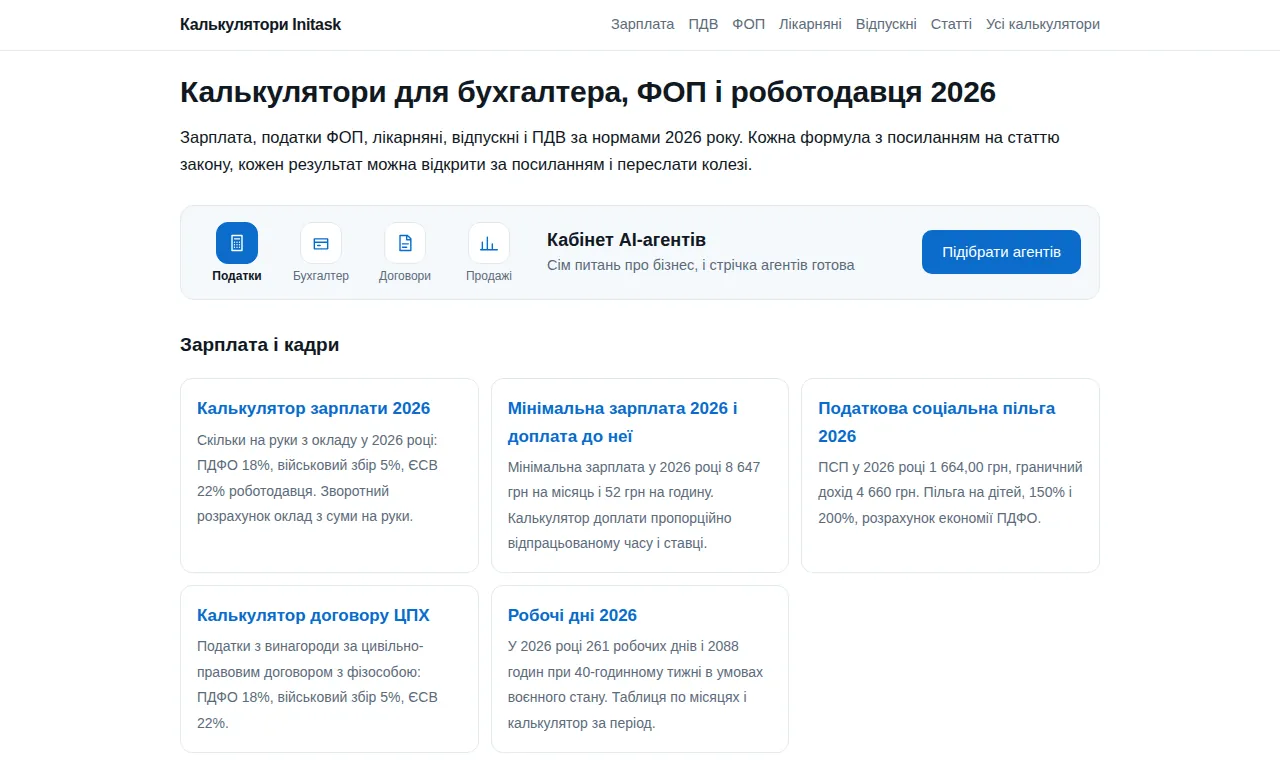1280x760 pixels.
Task: Open Калькулятор зарплати 2026 link
Action: tap(314, 408)
